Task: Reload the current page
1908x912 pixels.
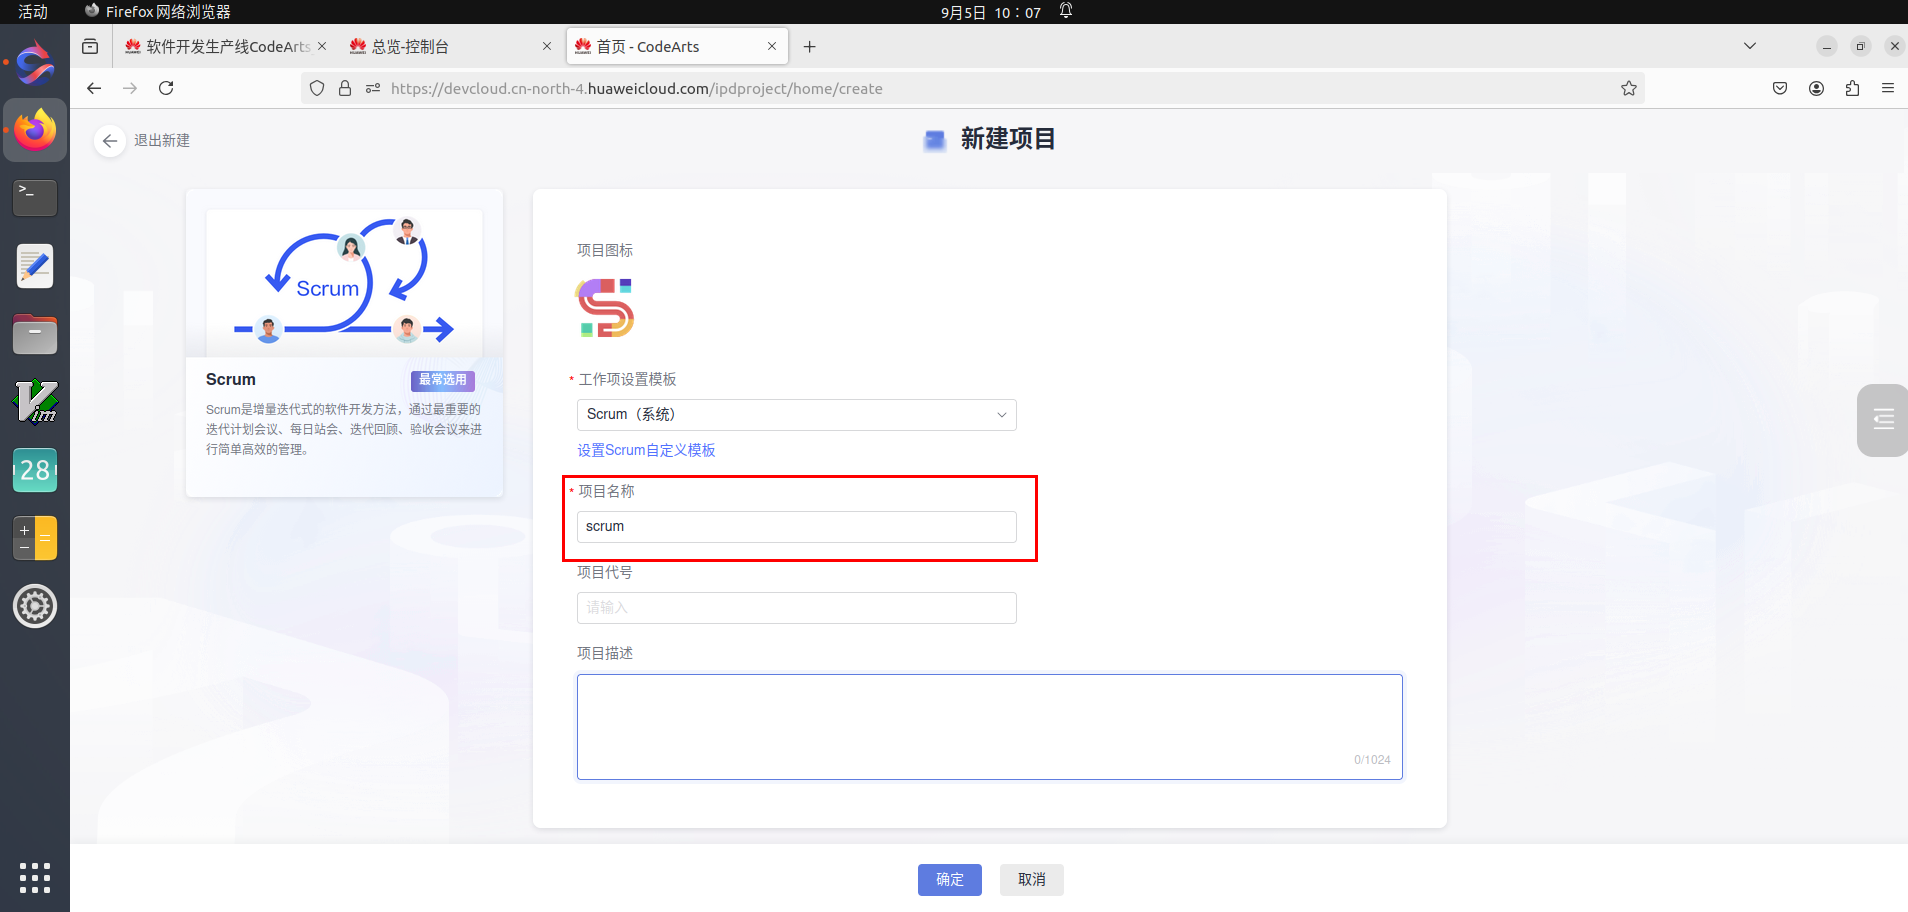Action: pyautogui.click(x=166, y=88)
